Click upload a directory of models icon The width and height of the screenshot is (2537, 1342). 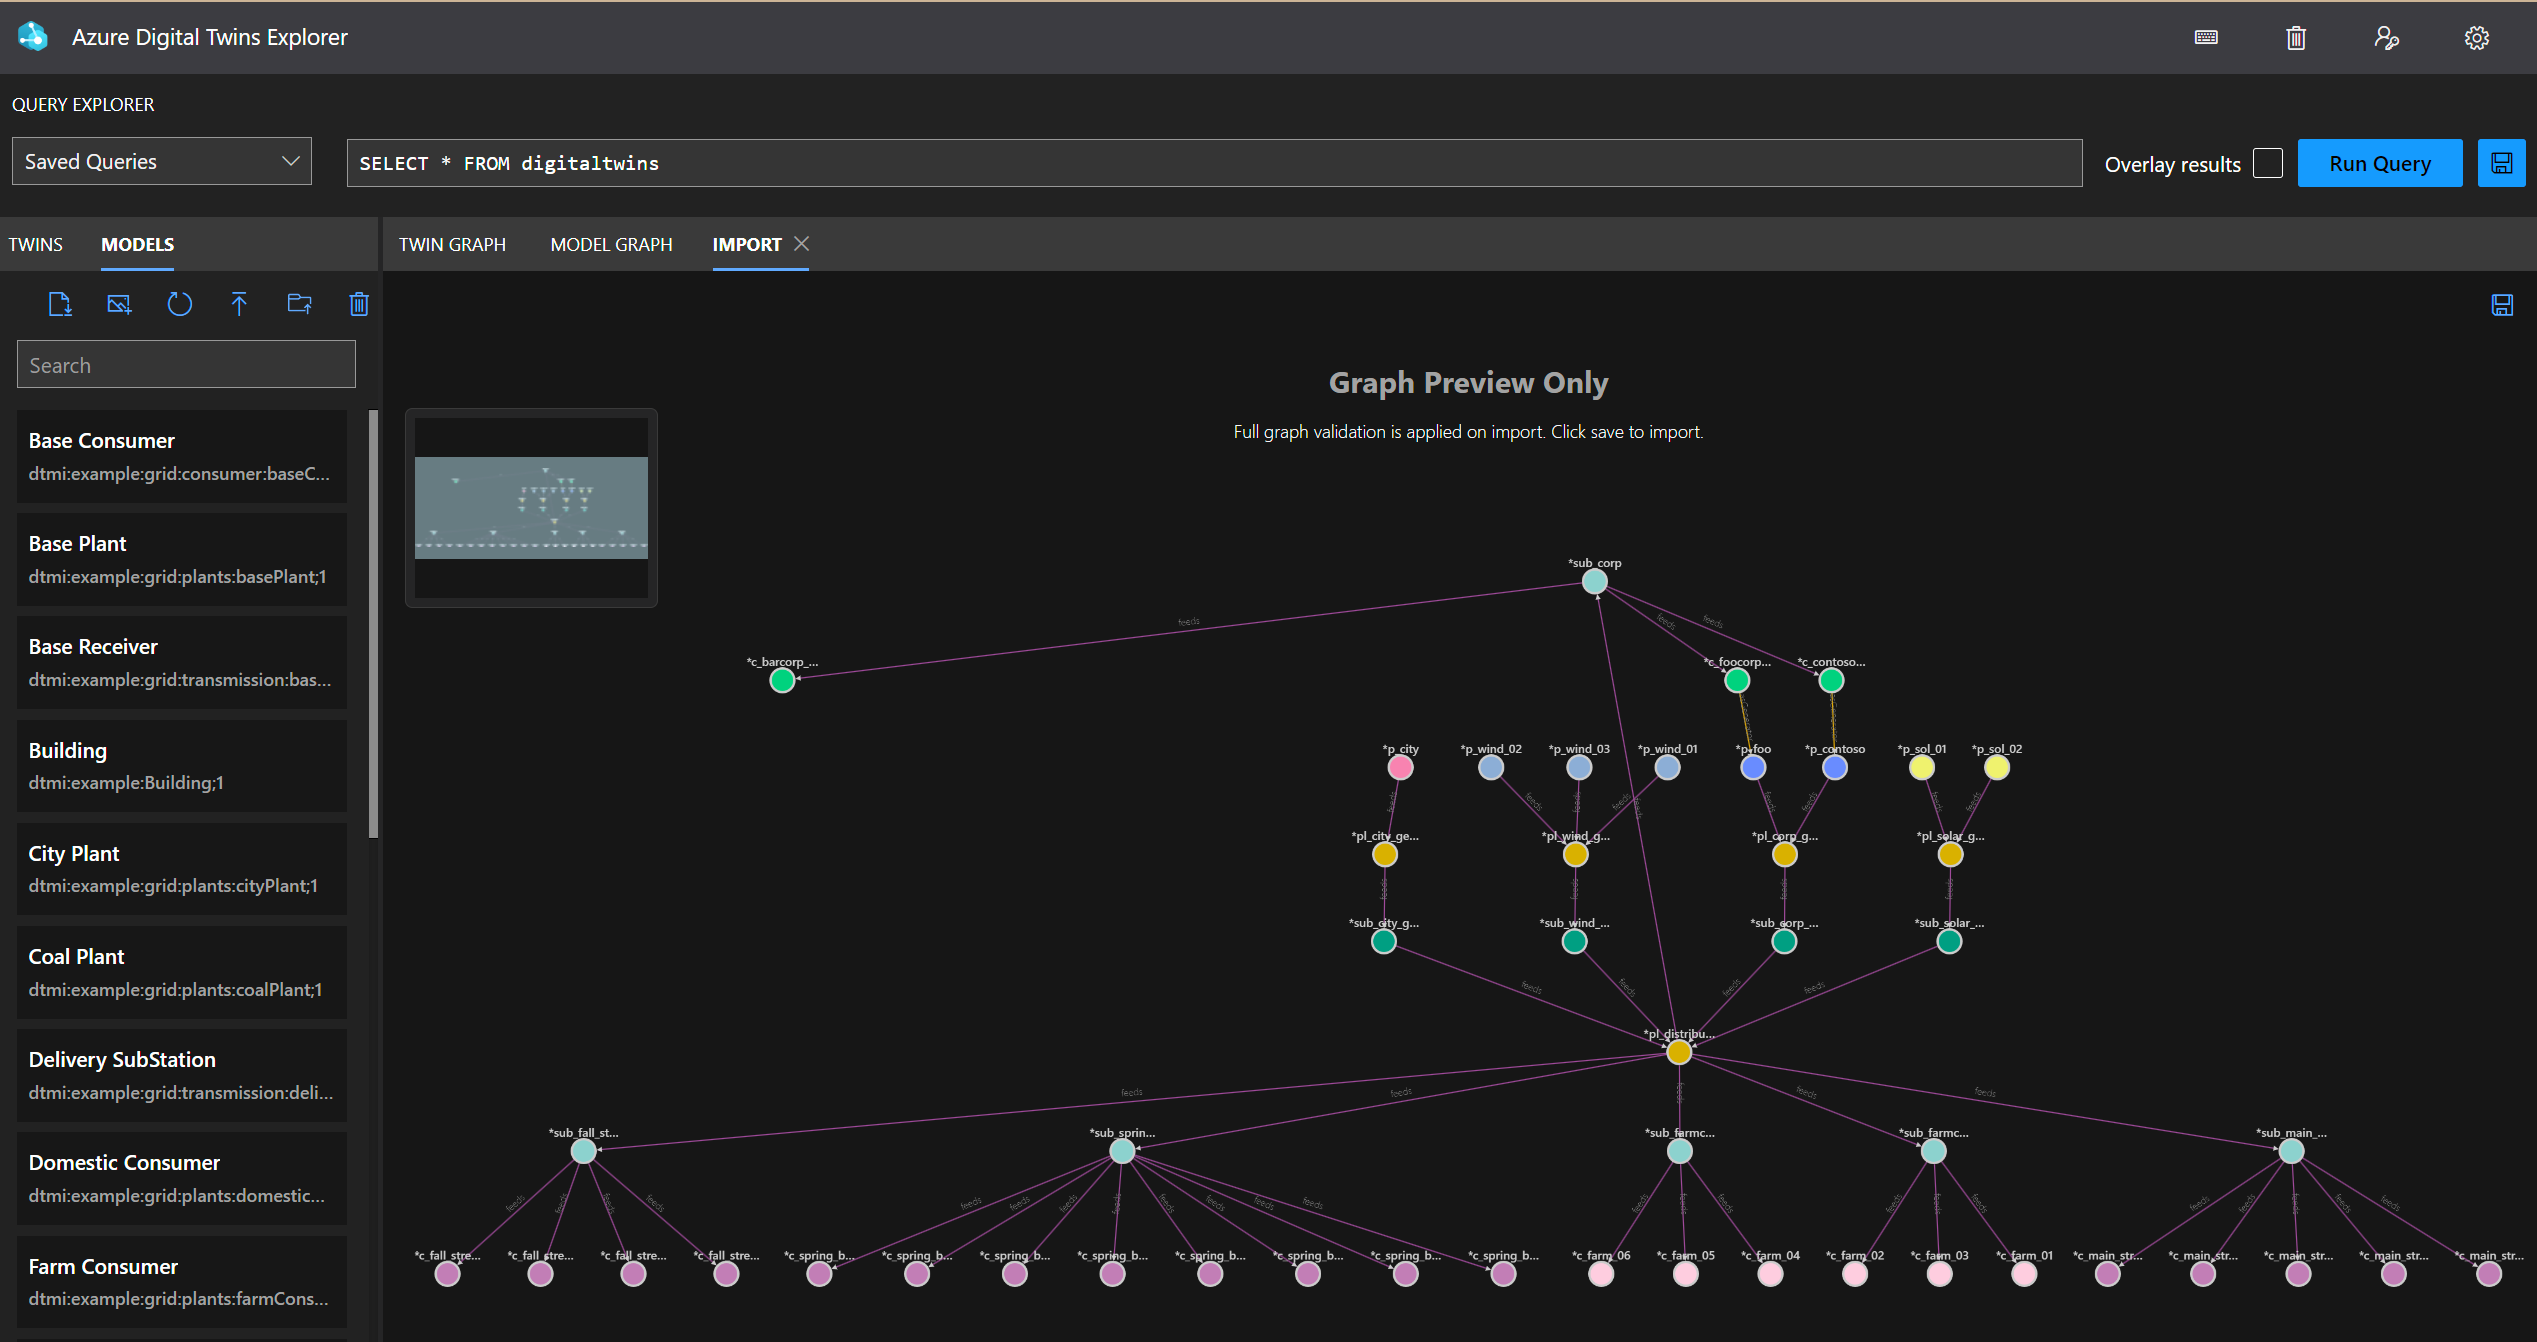(299, 304)
